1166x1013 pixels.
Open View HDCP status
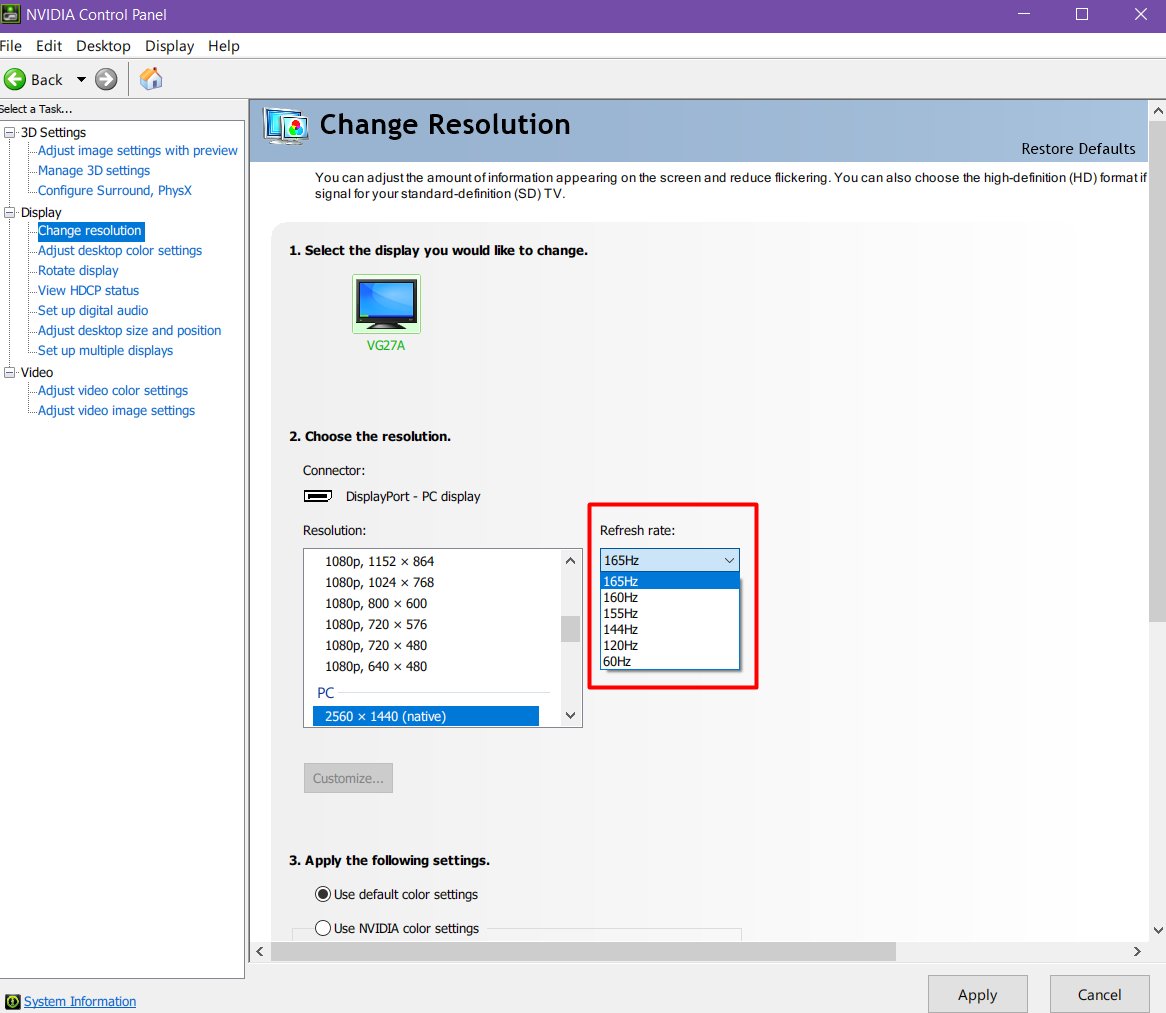[x=88, y=291]
